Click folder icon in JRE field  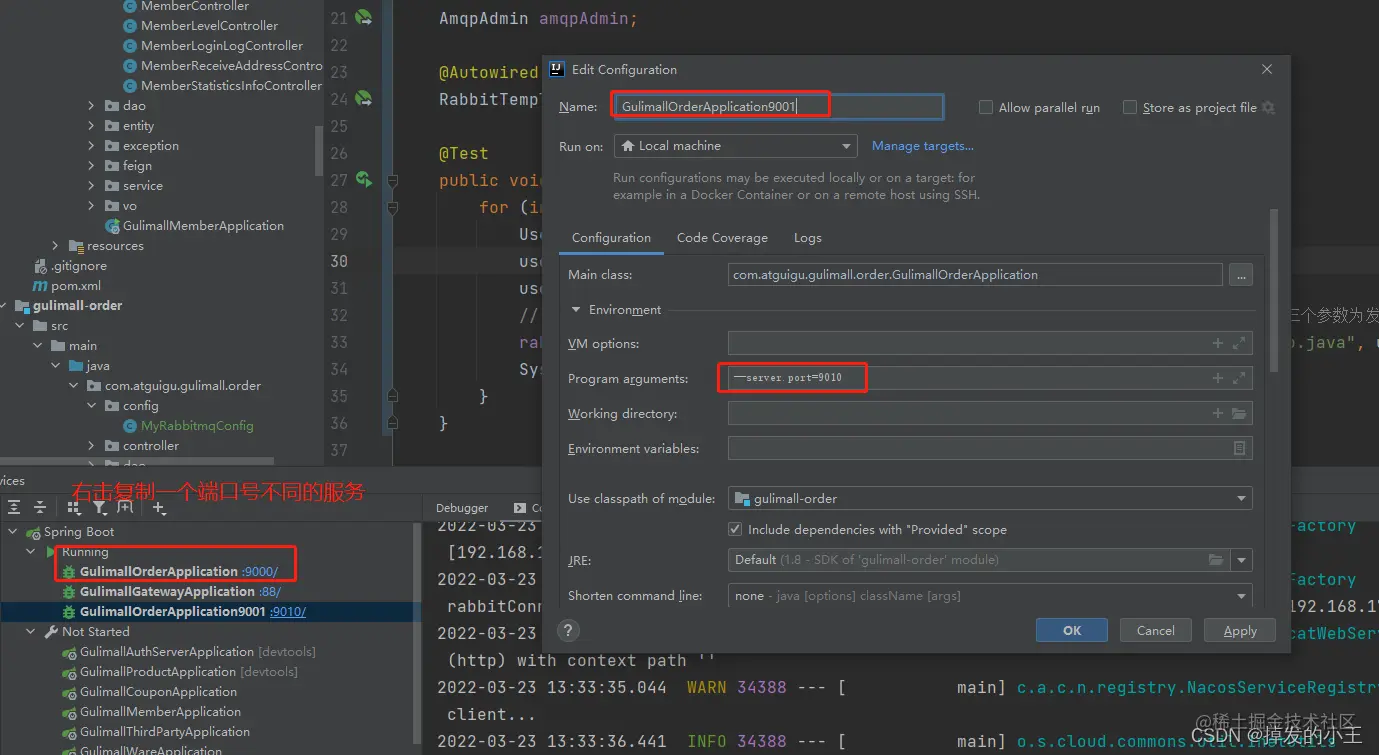coord(1215,560)
